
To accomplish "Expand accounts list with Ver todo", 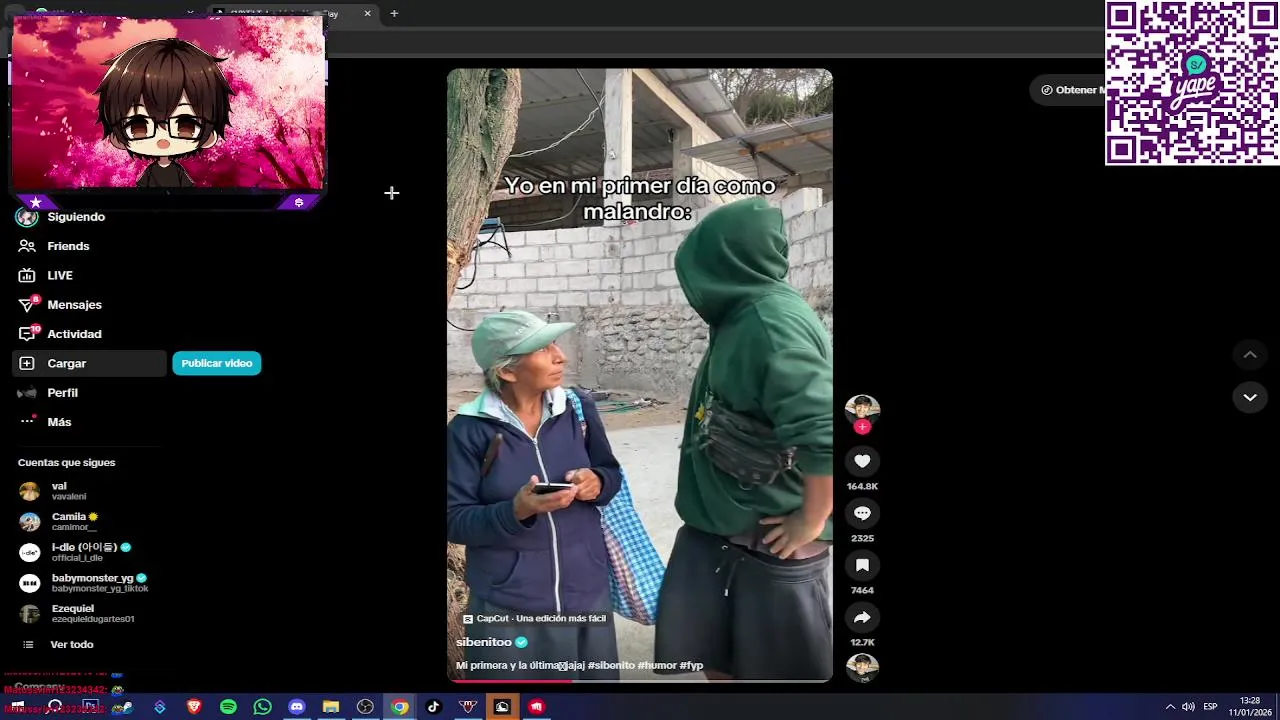I will pos(72,645).
